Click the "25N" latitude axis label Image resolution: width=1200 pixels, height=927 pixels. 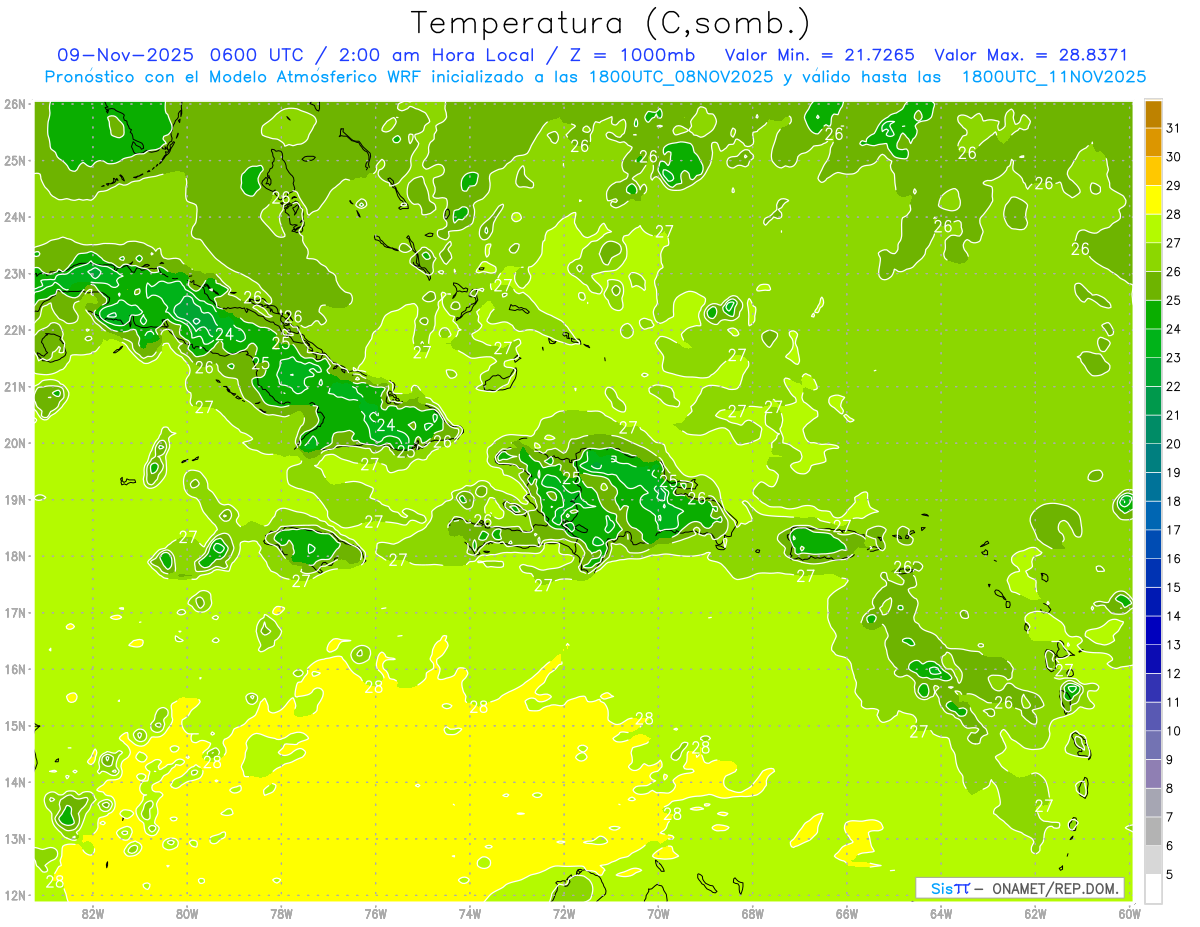[x=14, y=160]
